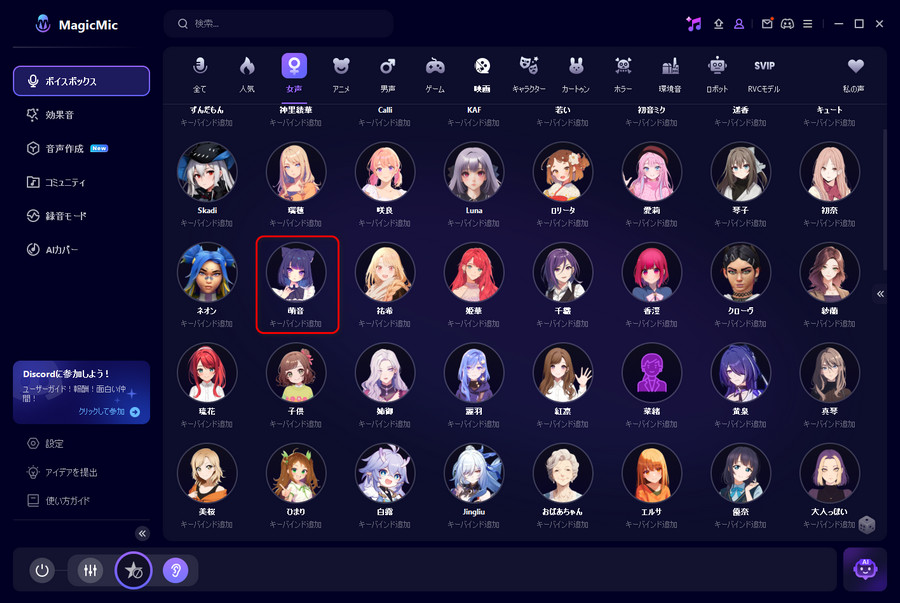The image size is (900, 603).
Task: Click the sparkling music note icon
Action: click(694, 24)
